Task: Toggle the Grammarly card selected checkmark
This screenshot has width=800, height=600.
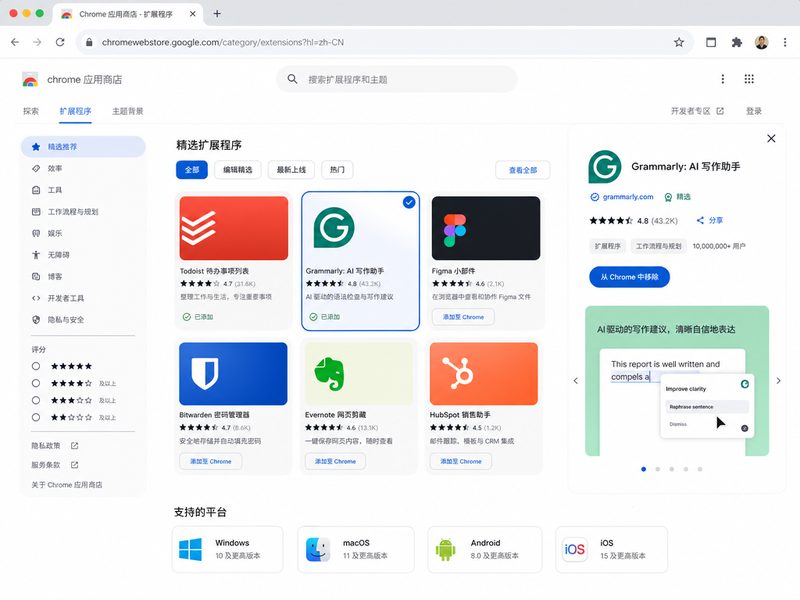Action: point(409,203)
